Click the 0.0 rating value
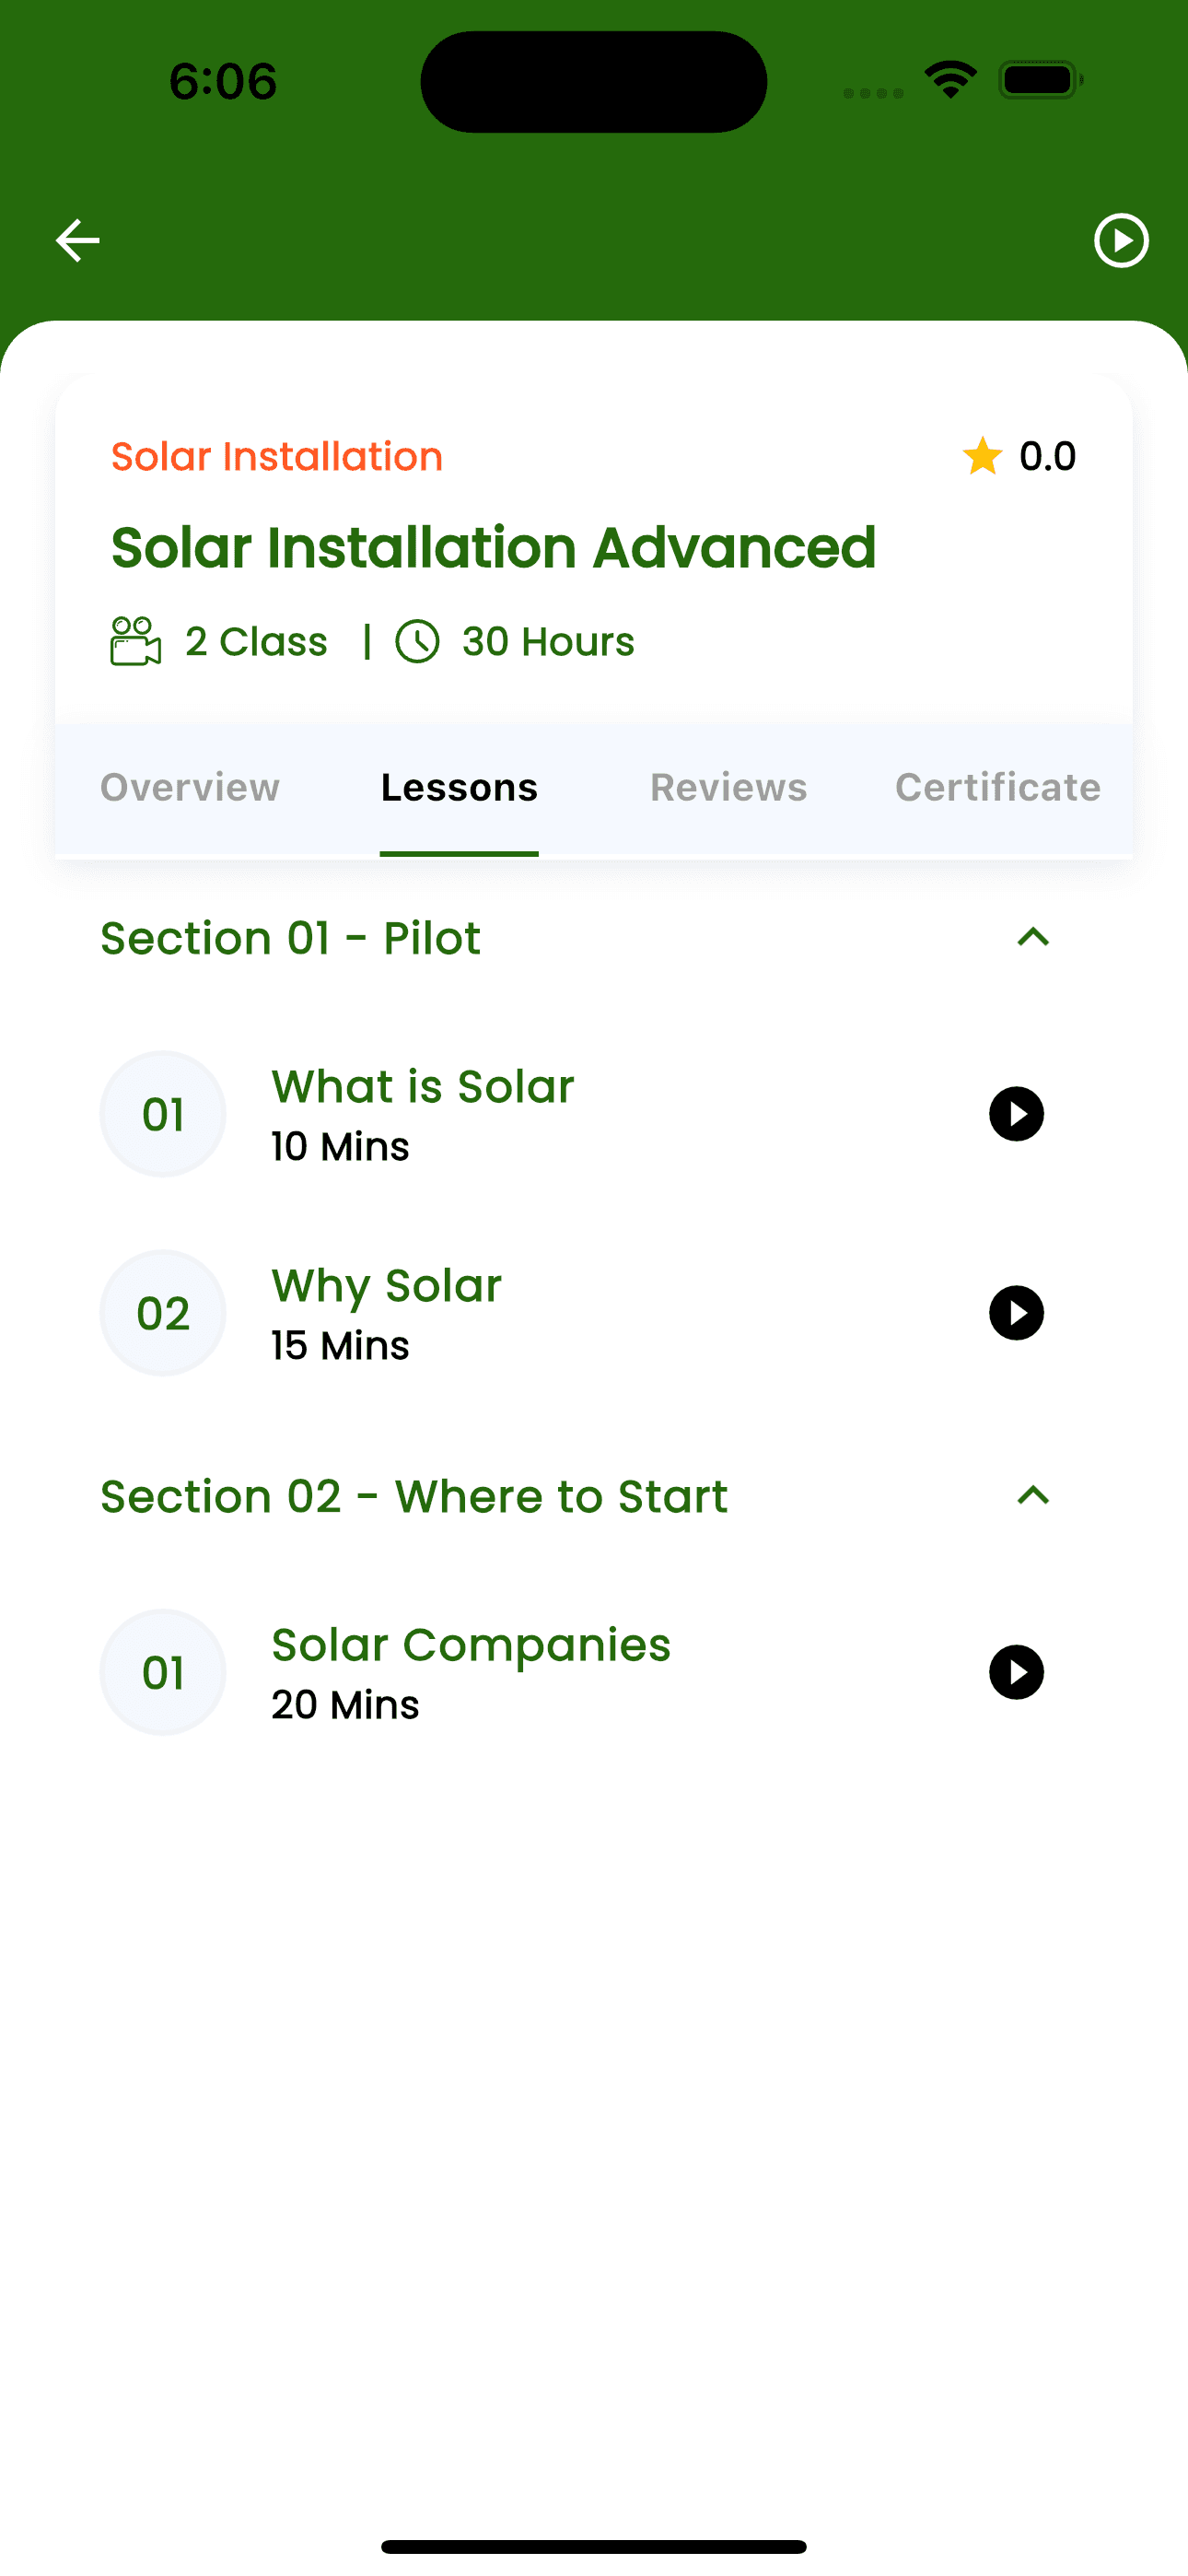Image resolution: width=1188 pixels, height=2576 pixels. [x=1046, y=455]
